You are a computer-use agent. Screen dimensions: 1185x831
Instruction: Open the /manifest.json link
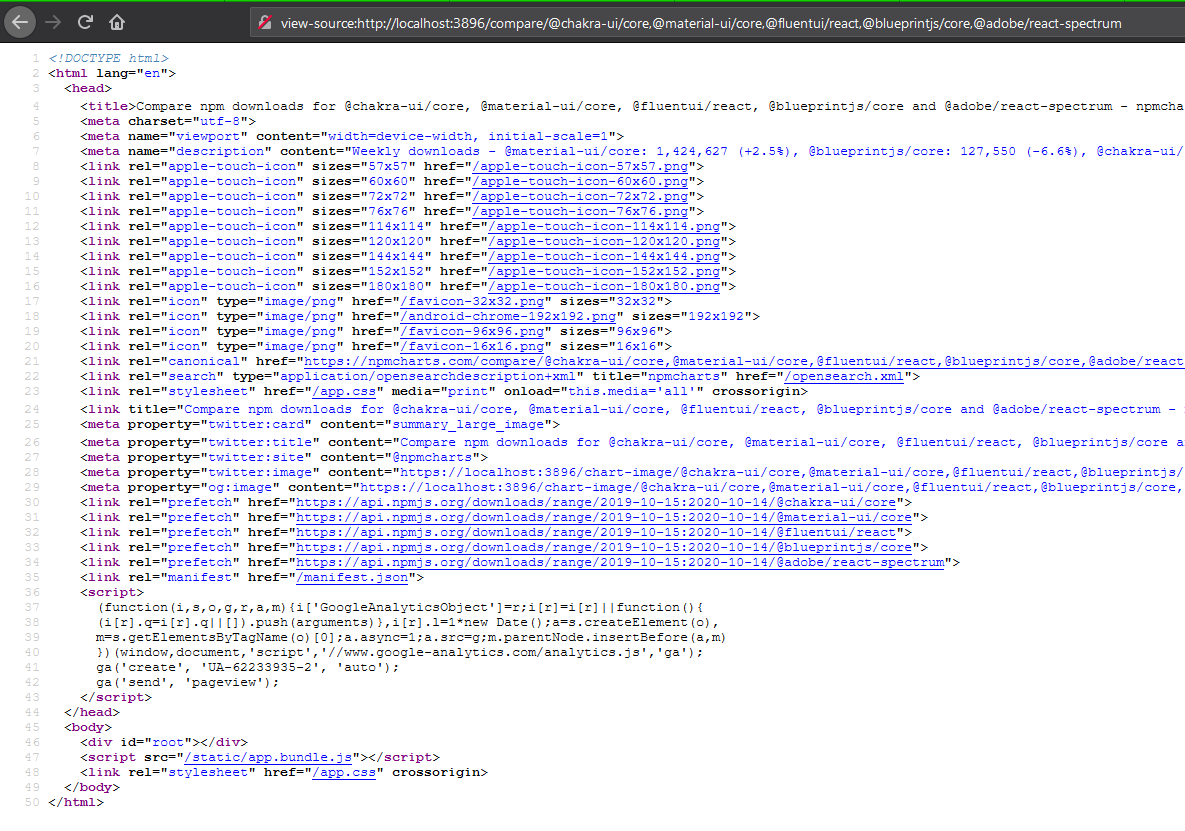pyautogui.click(x=352, y=578)
